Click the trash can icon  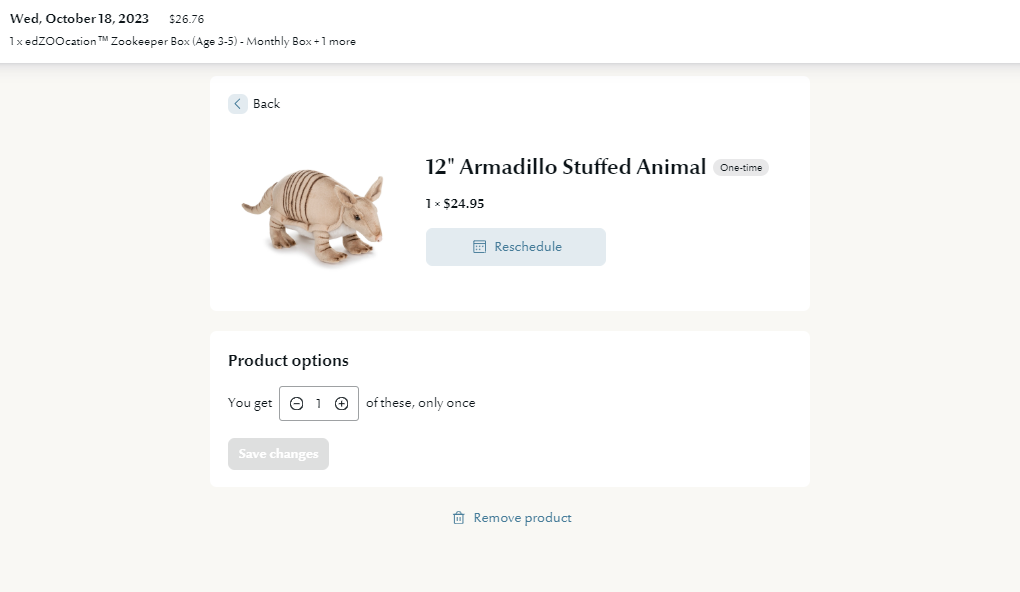[459, 518]
